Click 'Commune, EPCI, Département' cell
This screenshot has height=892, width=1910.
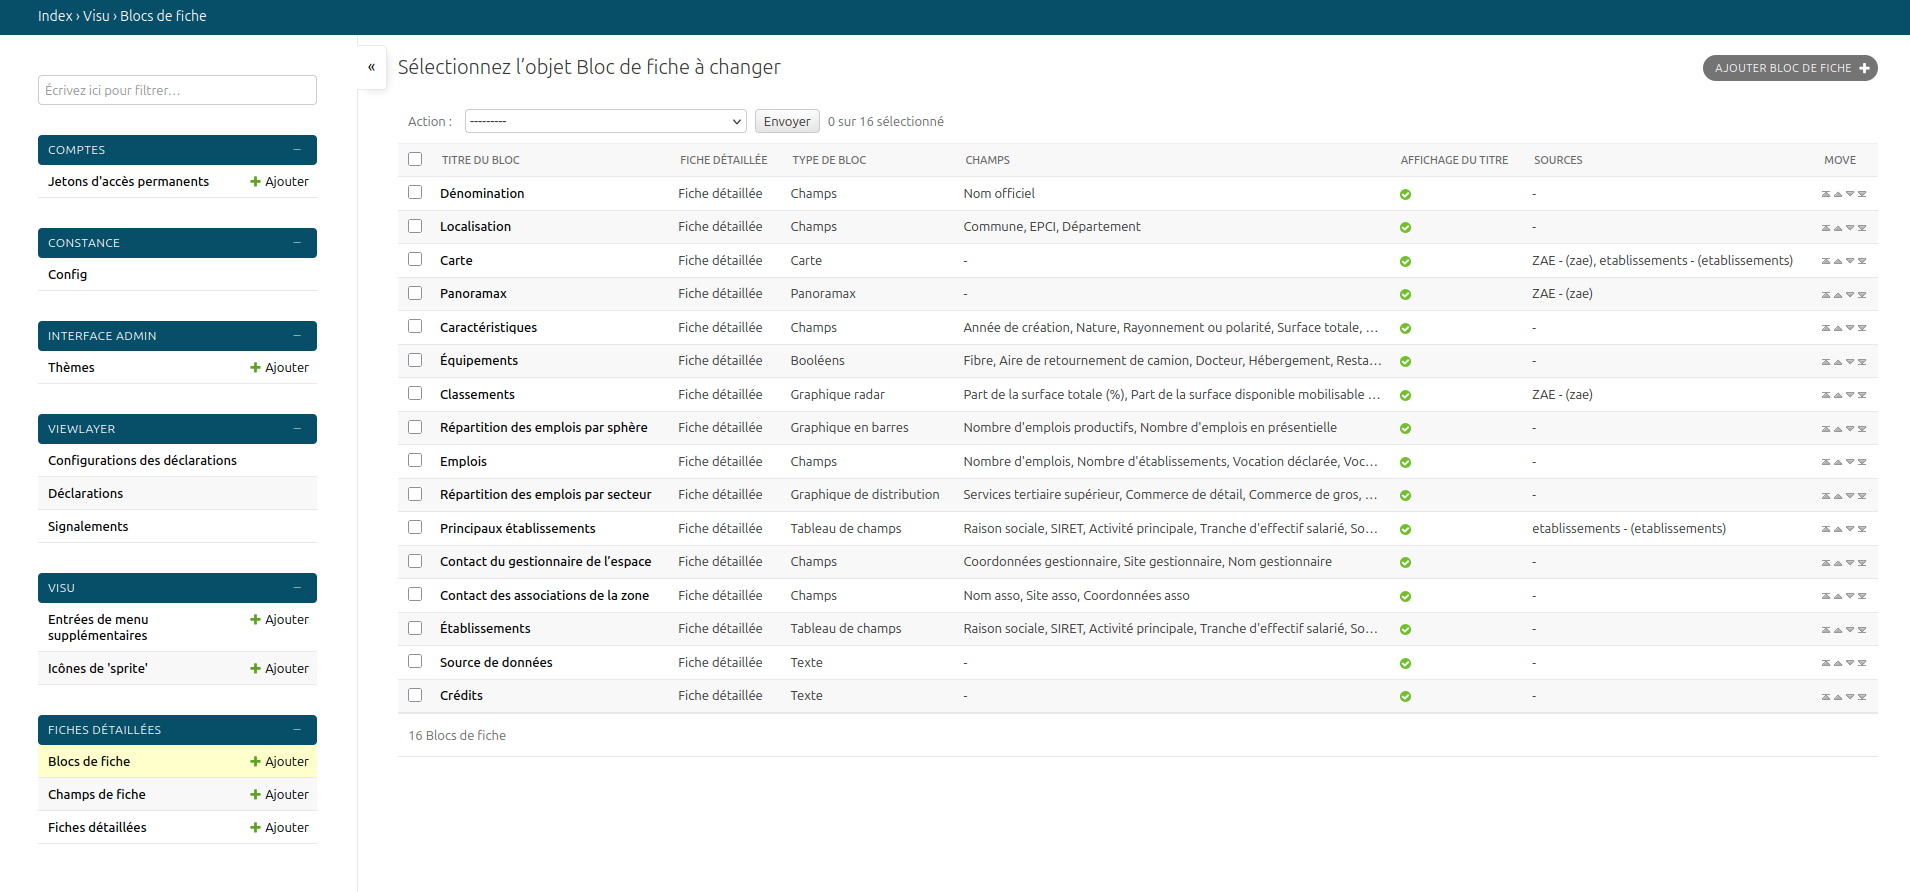[x=1051, y=227]
